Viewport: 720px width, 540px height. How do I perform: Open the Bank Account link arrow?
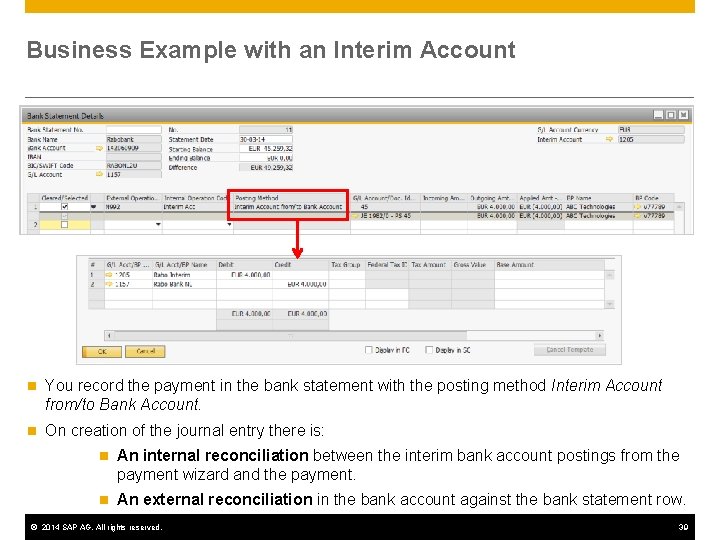point(99,148)
